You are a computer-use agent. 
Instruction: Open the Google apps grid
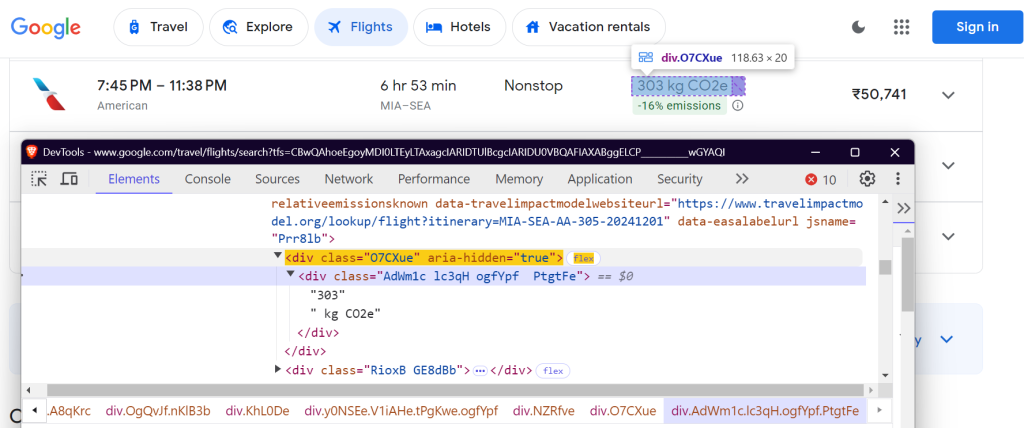pyautogui.click(x=901, y=27)
